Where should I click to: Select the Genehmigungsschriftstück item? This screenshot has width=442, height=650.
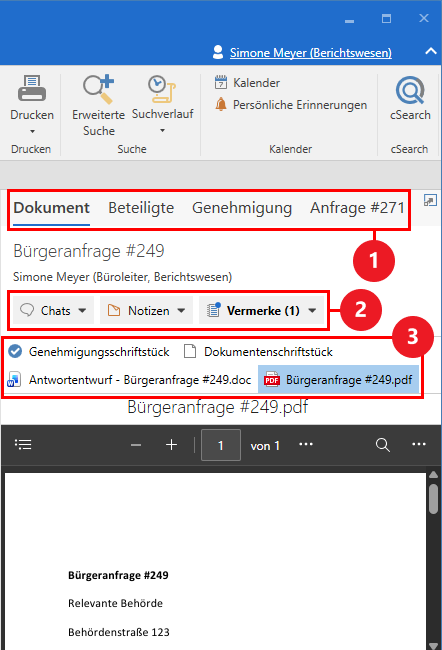(89, 352)
